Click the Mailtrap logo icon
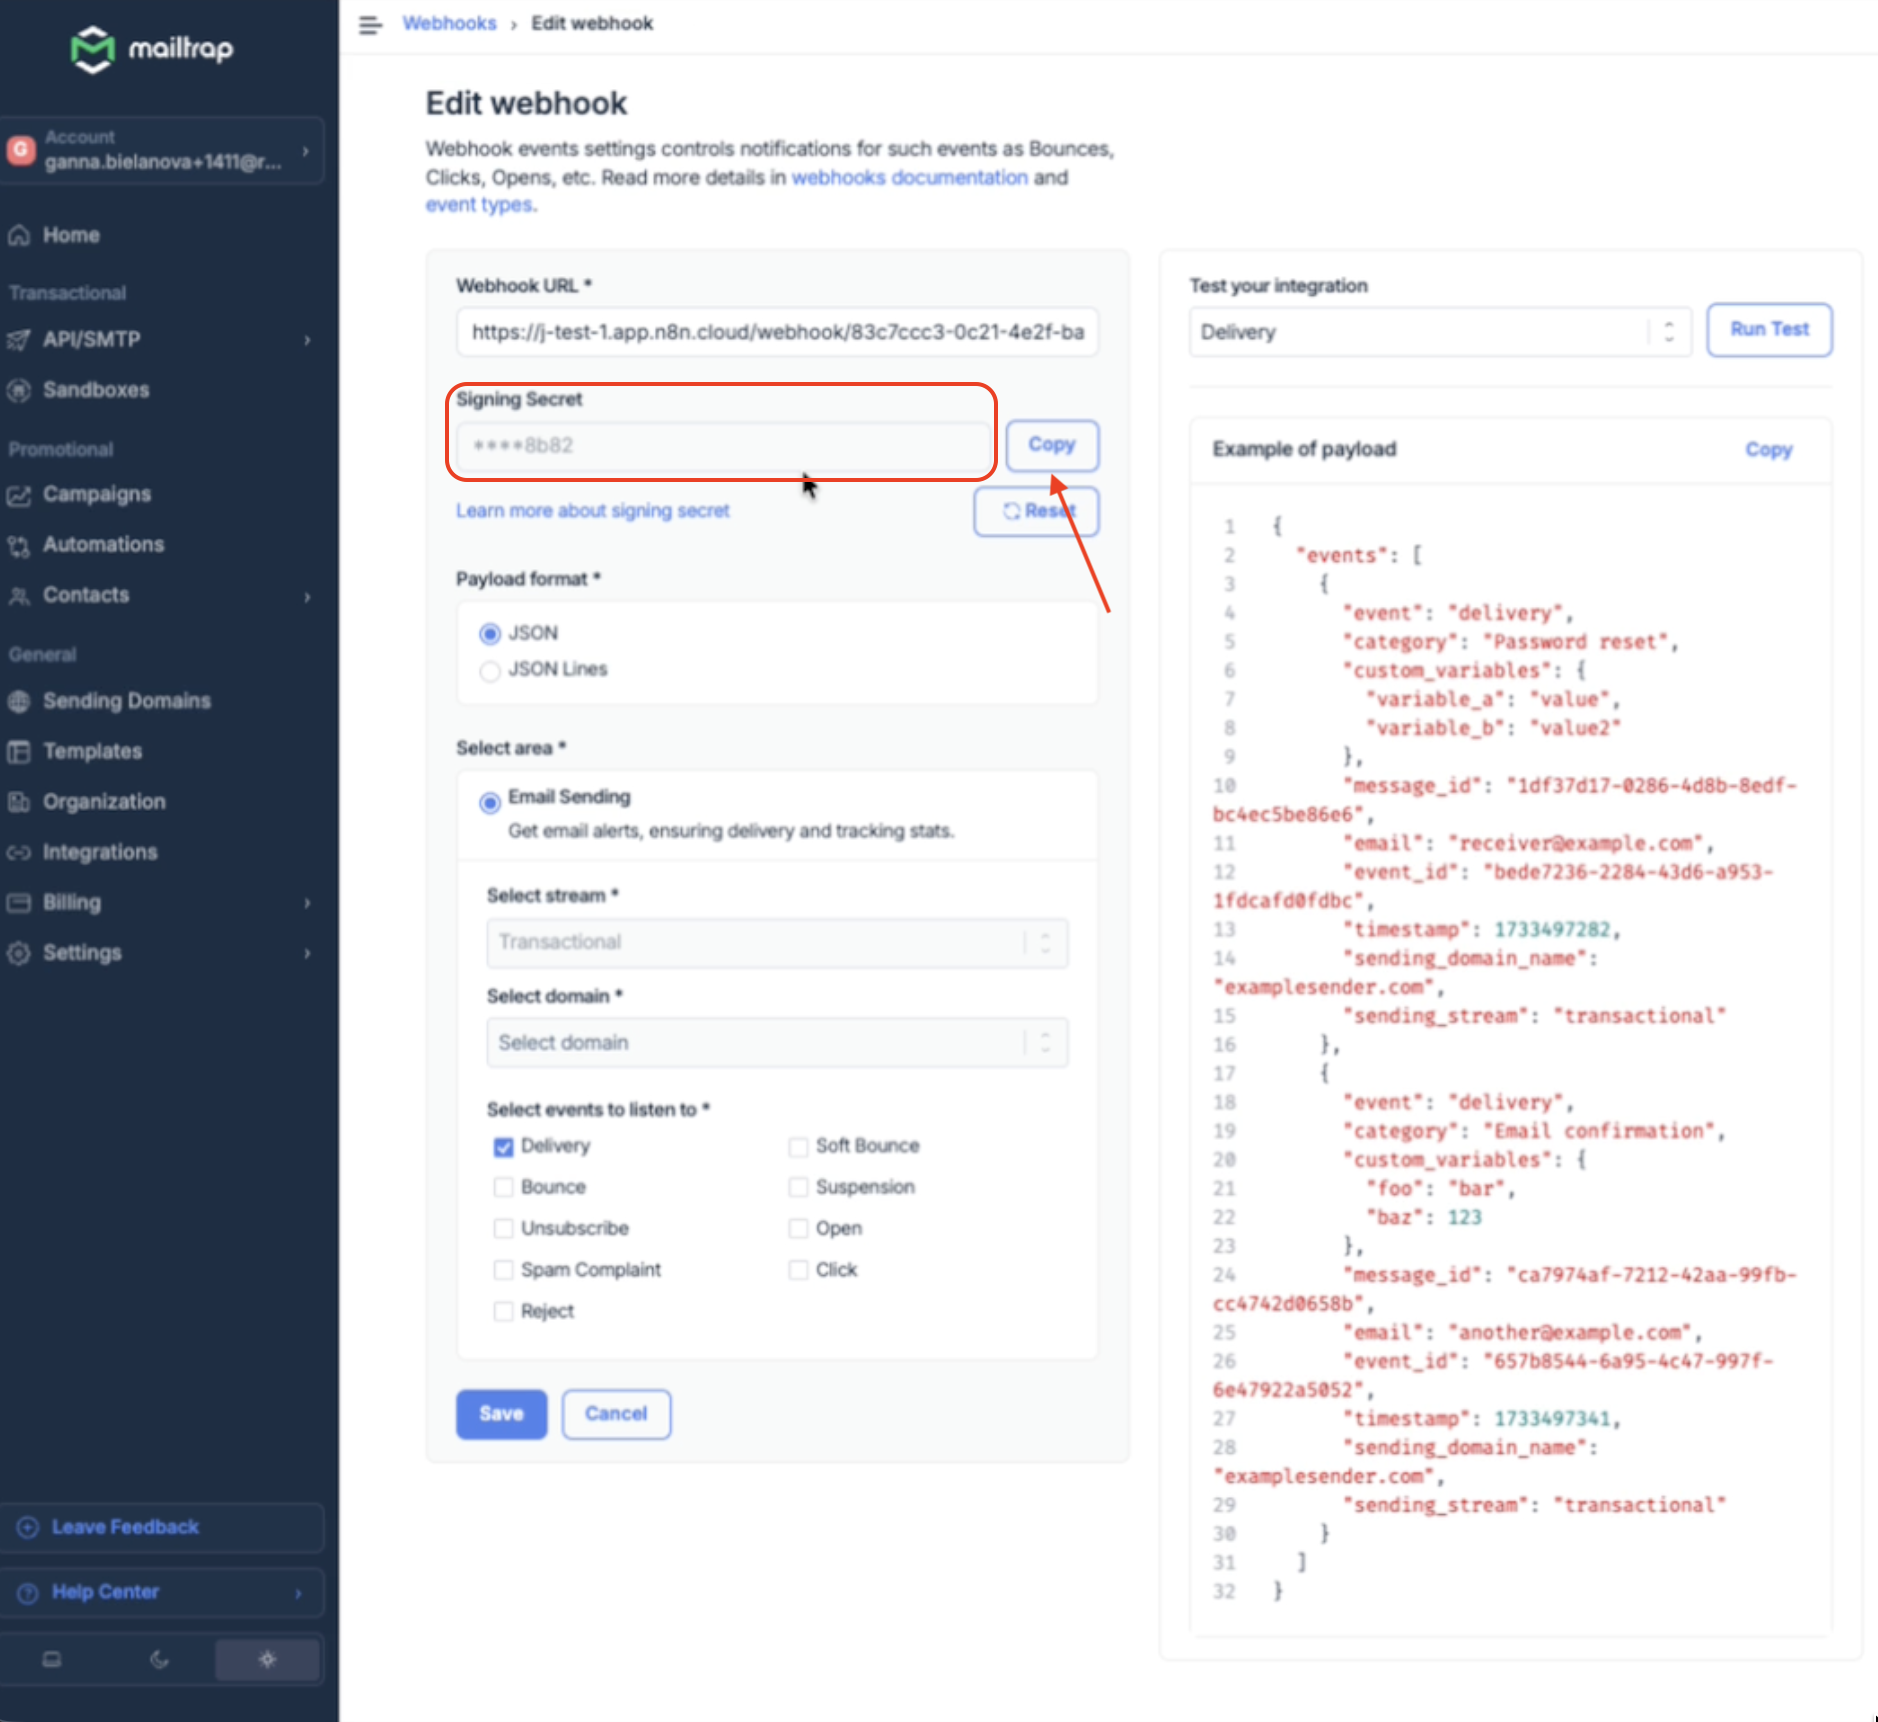This screenshot has width=1878, height=1722. point(92,48)
